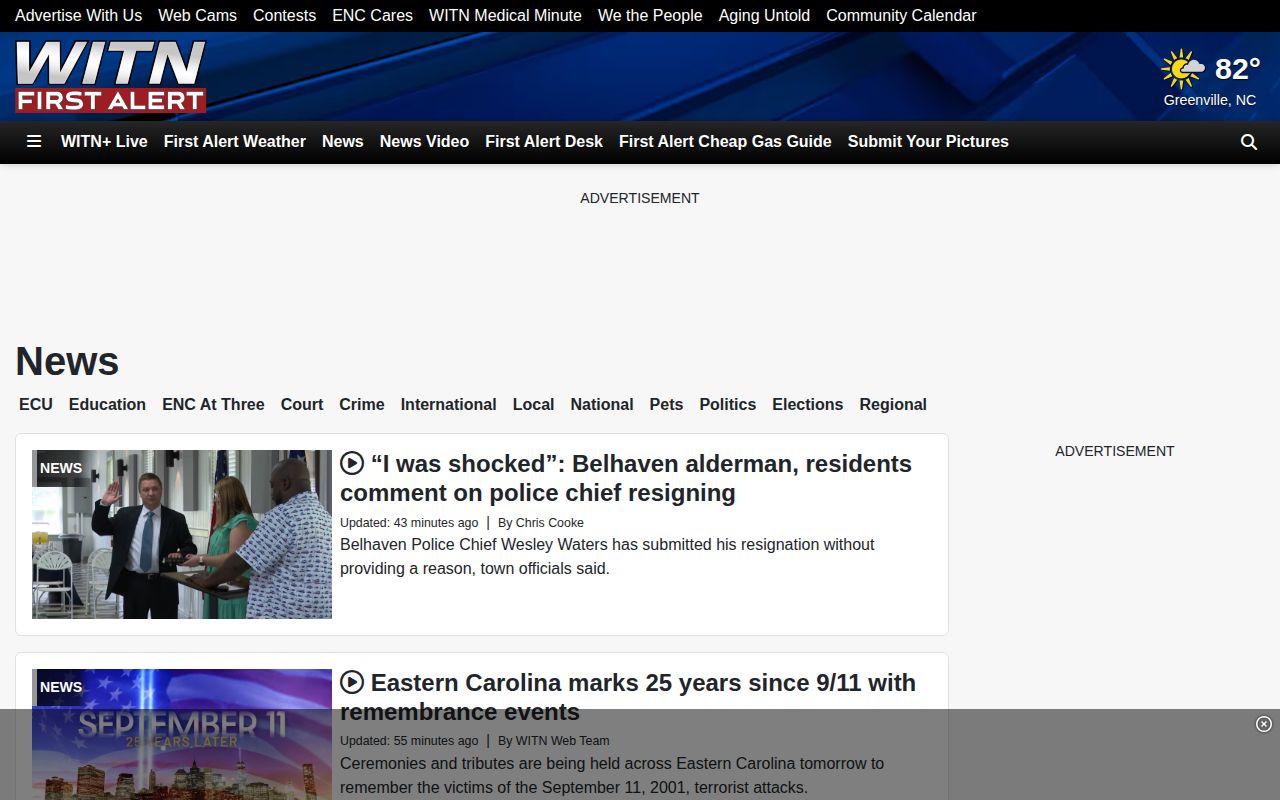This screenshot has height=800, width=1280.
Task: Visit First Alert Desk
Action: pyautogui.click(x=544, y=142)
